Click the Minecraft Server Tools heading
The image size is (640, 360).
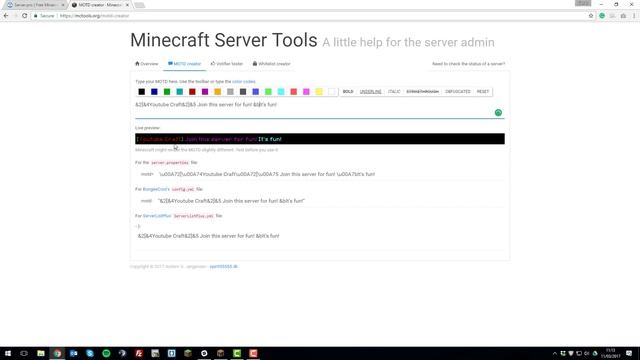click(x=224, y=40)
